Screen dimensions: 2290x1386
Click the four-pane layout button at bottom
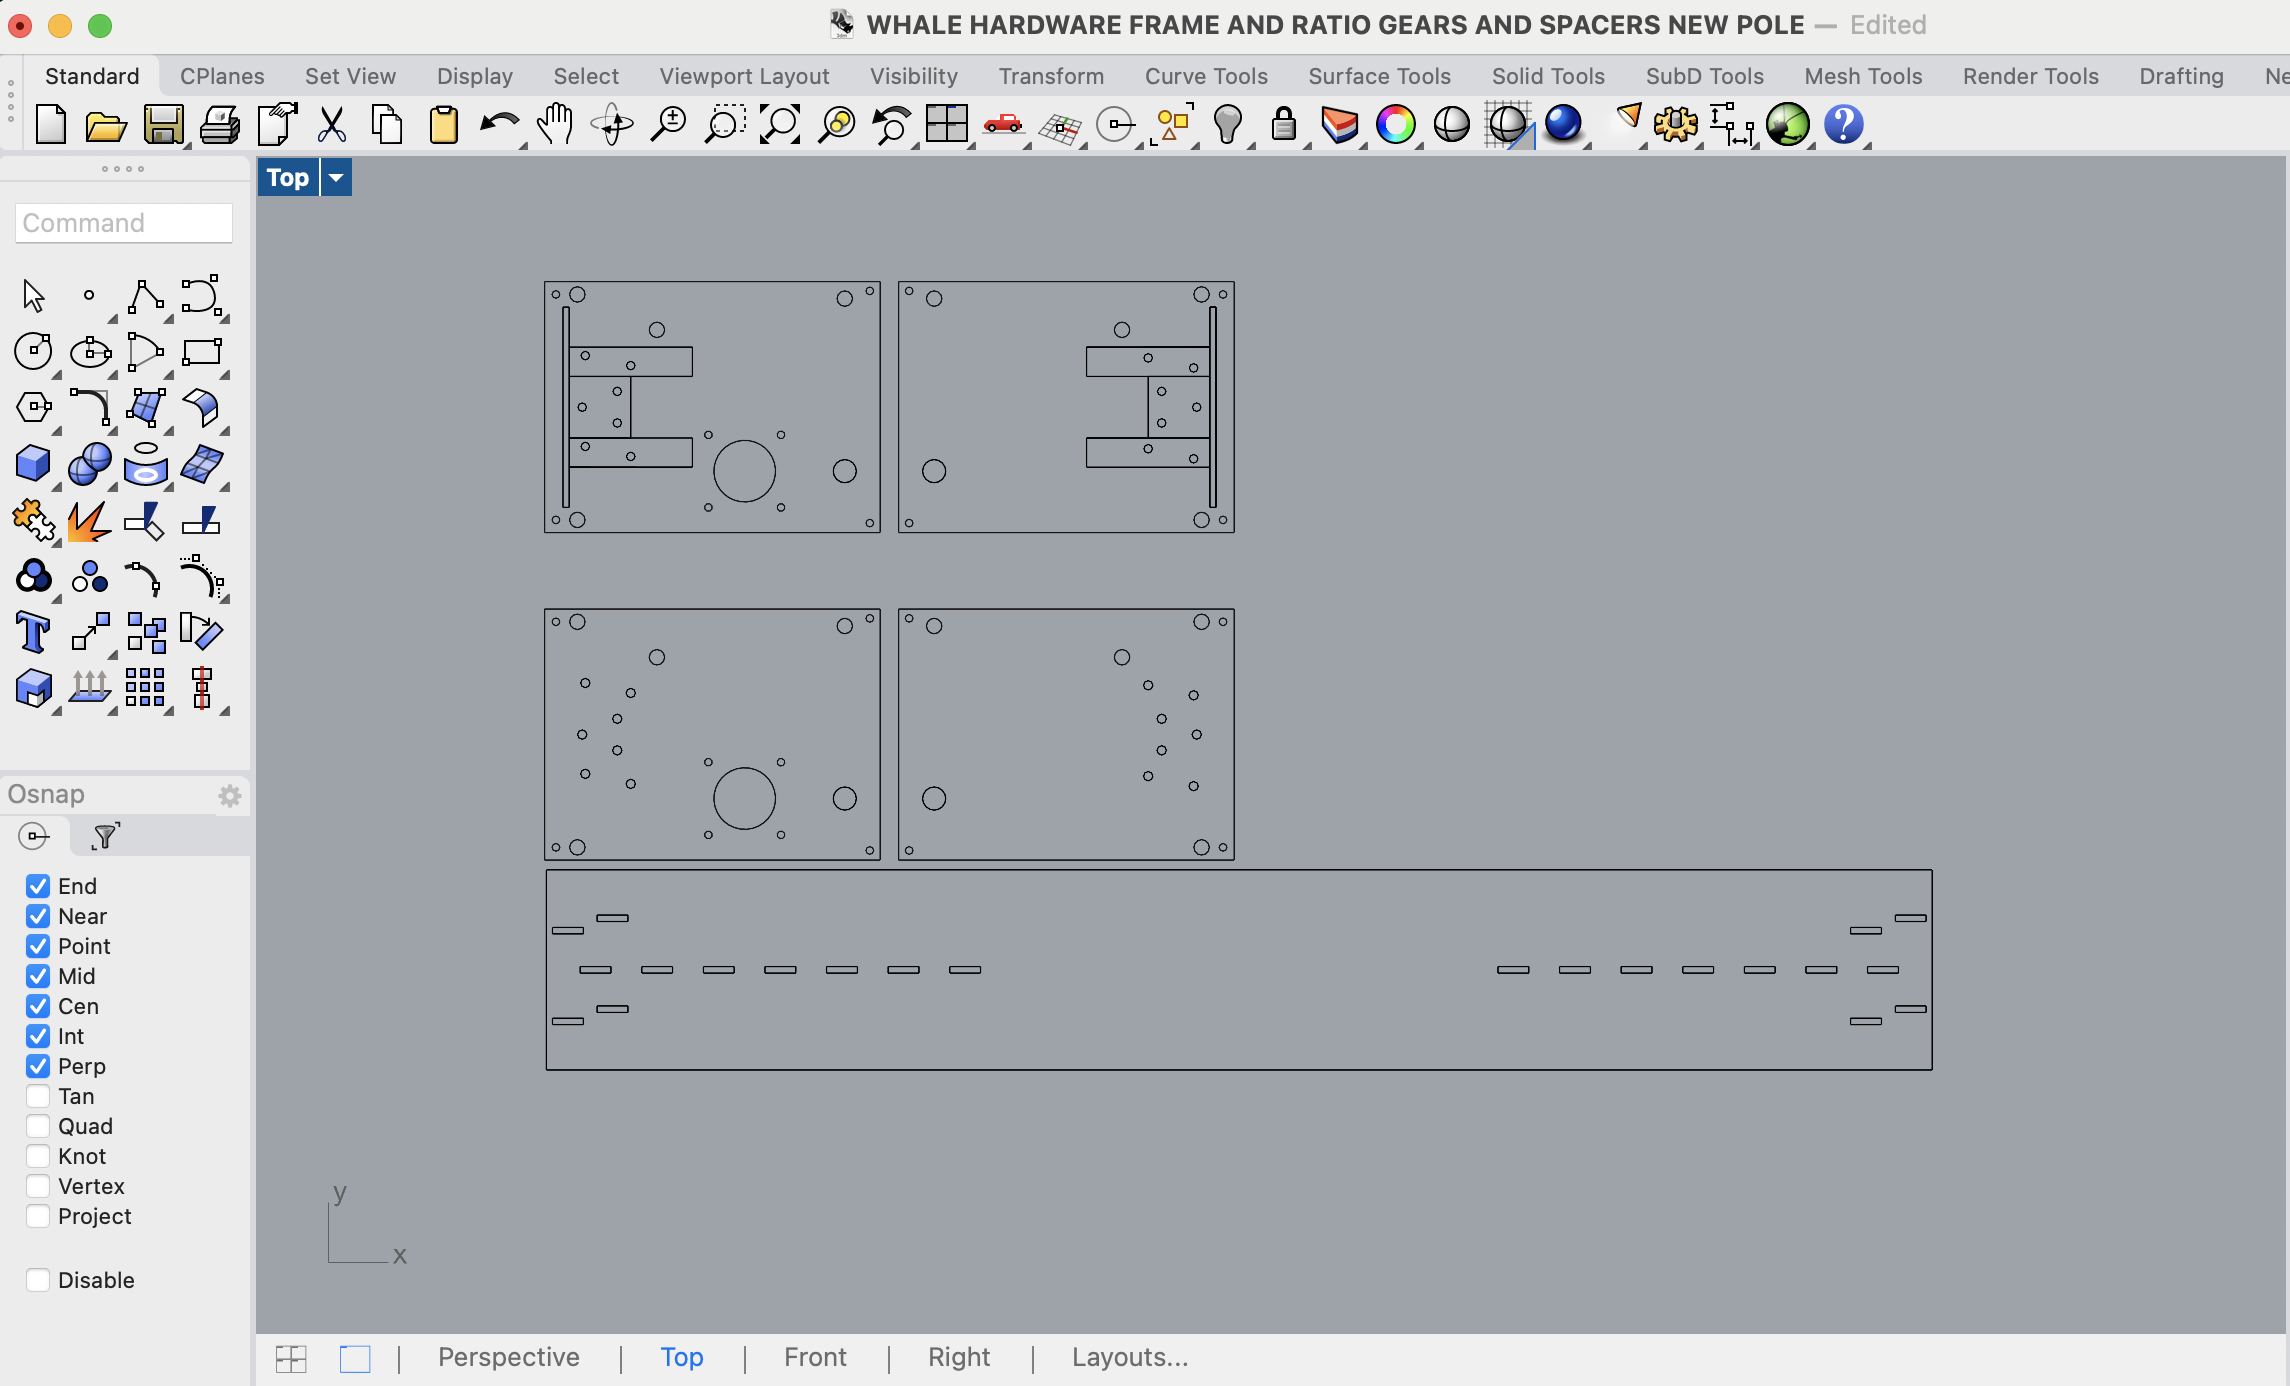click(x=291, y=1359)
